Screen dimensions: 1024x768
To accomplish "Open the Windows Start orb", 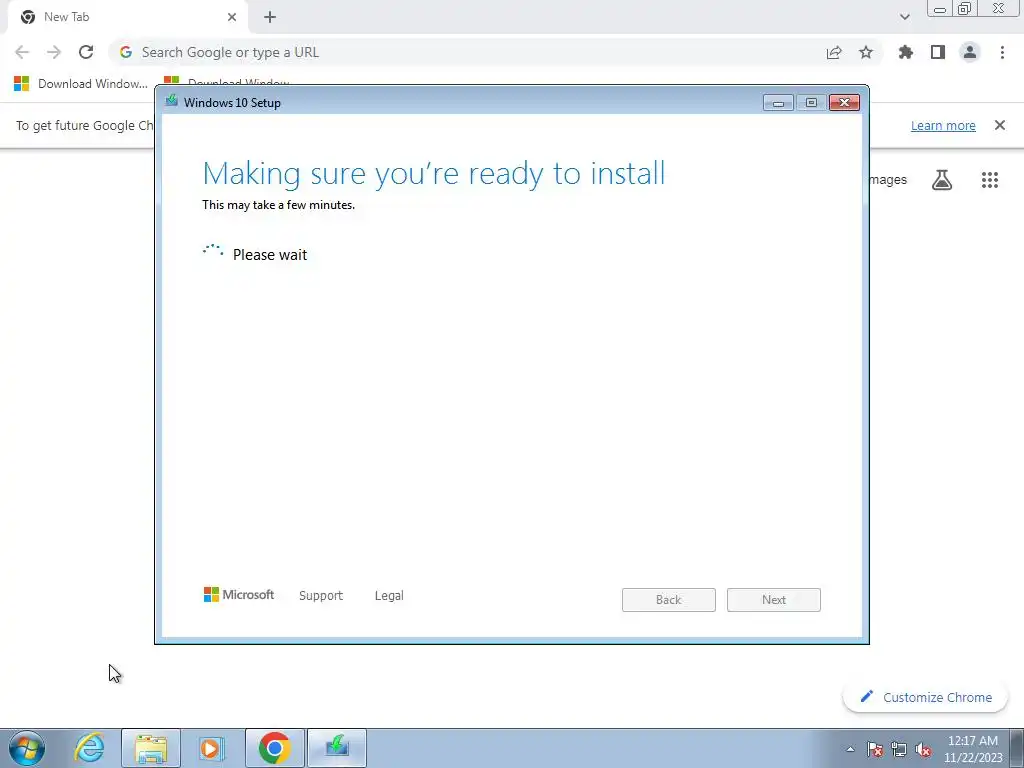I will pos(27,748).
